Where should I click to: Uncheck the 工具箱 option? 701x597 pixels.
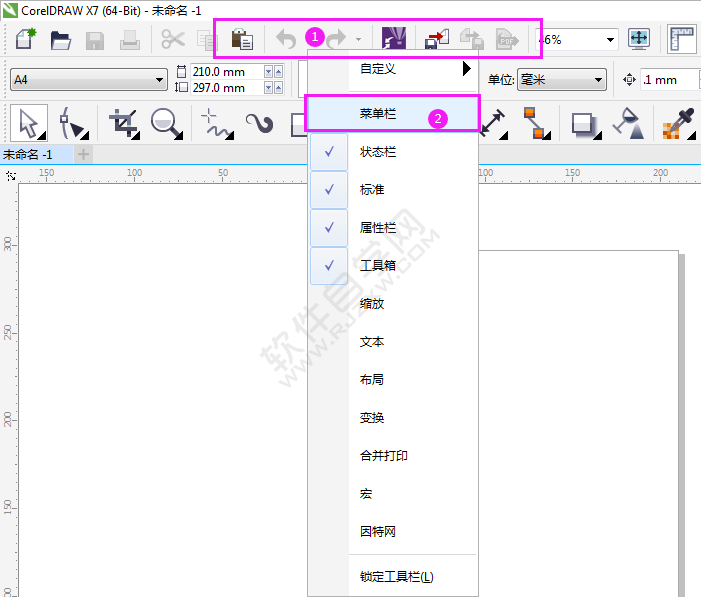coord(393,266)
